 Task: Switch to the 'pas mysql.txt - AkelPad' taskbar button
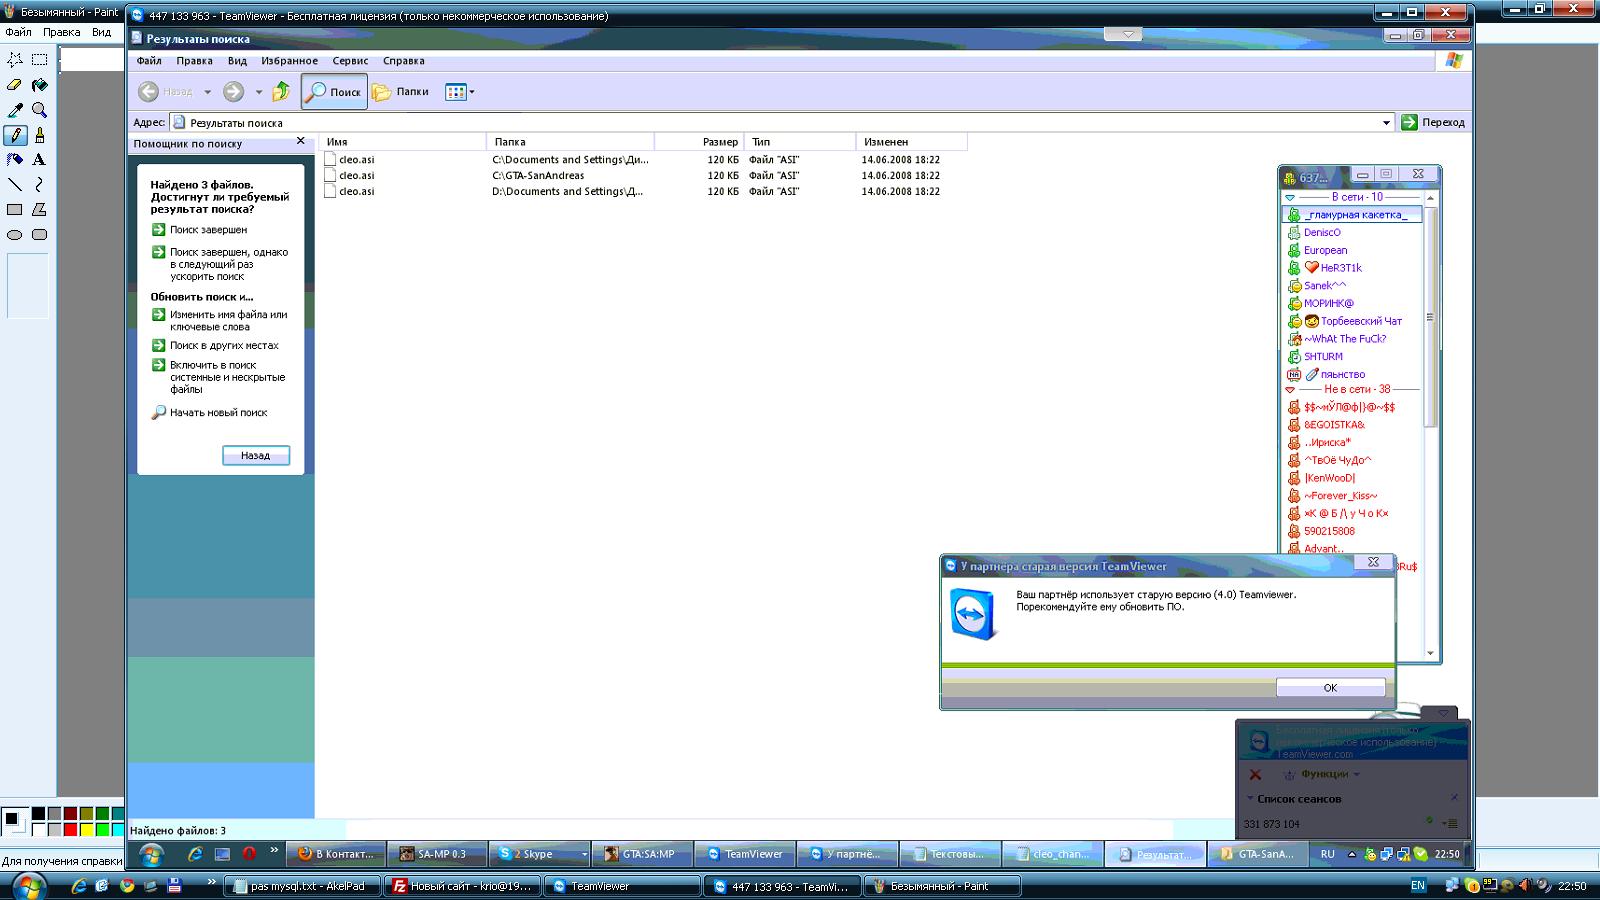coord(304,886)
